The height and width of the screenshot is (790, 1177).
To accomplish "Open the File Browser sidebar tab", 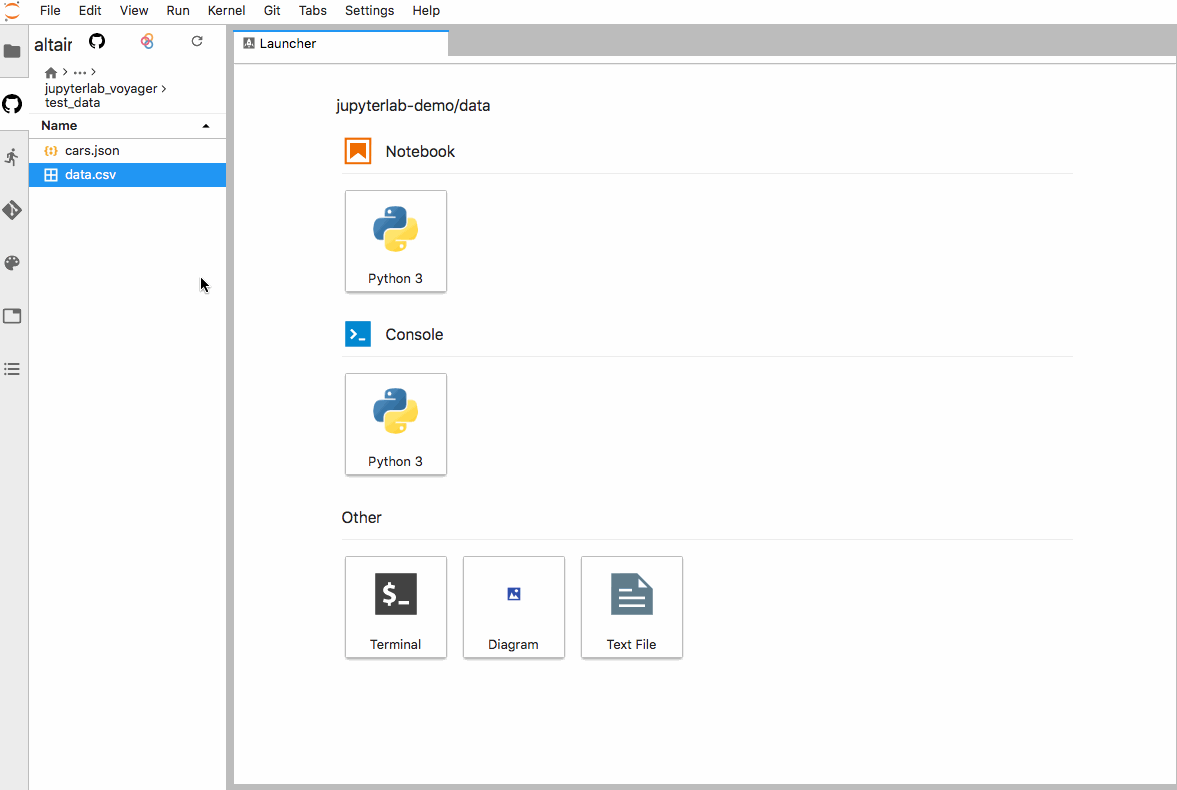I will (12, 51).
